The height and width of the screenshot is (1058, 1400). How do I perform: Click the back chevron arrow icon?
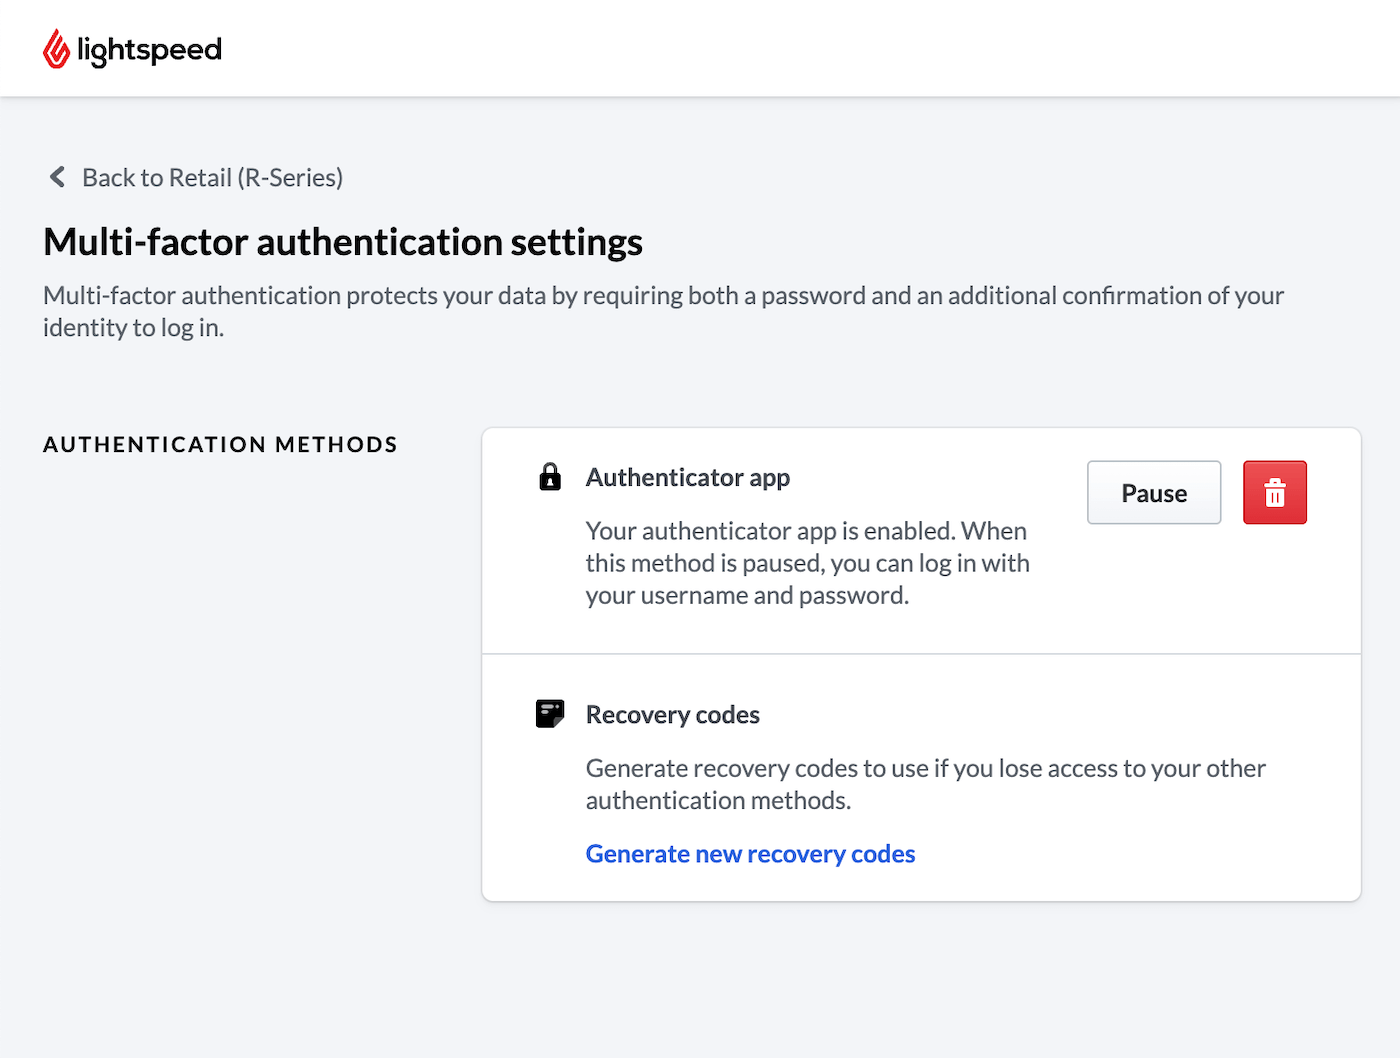(x=57, y=177)
